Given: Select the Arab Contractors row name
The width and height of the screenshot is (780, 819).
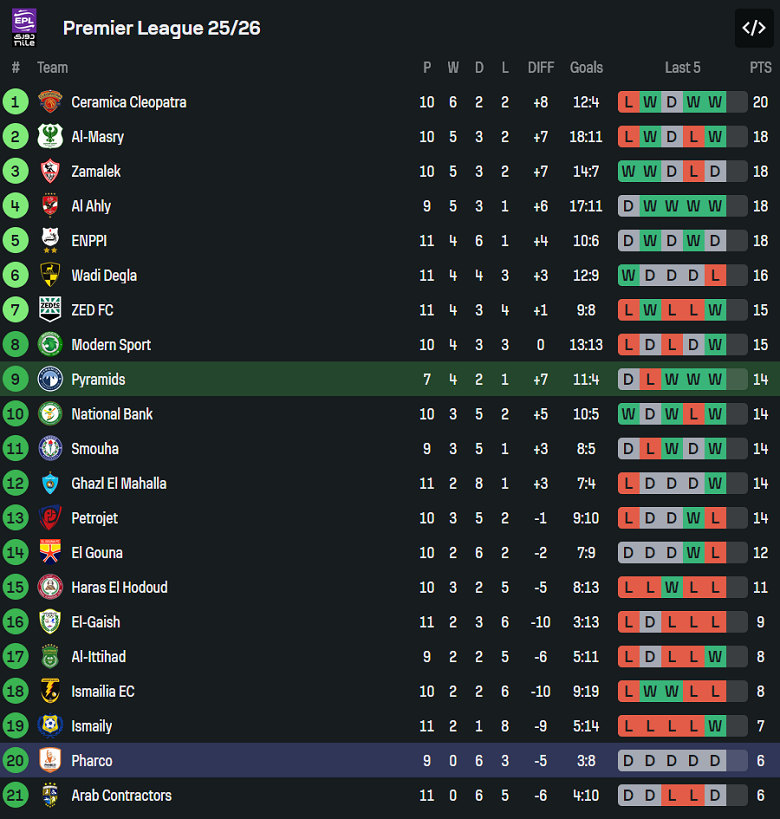Looking at the screenshot, I should (121, 796).
